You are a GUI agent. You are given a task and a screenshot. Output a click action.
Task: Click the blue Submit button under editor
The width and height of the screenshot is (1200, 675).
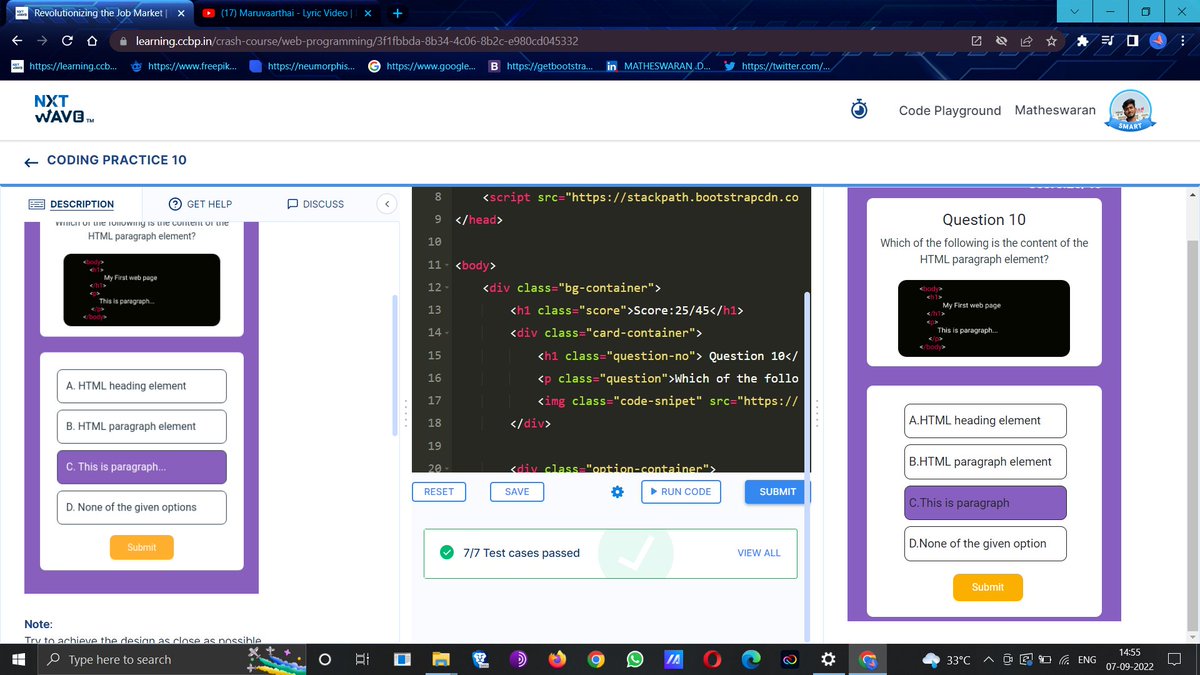click(777, 492)
